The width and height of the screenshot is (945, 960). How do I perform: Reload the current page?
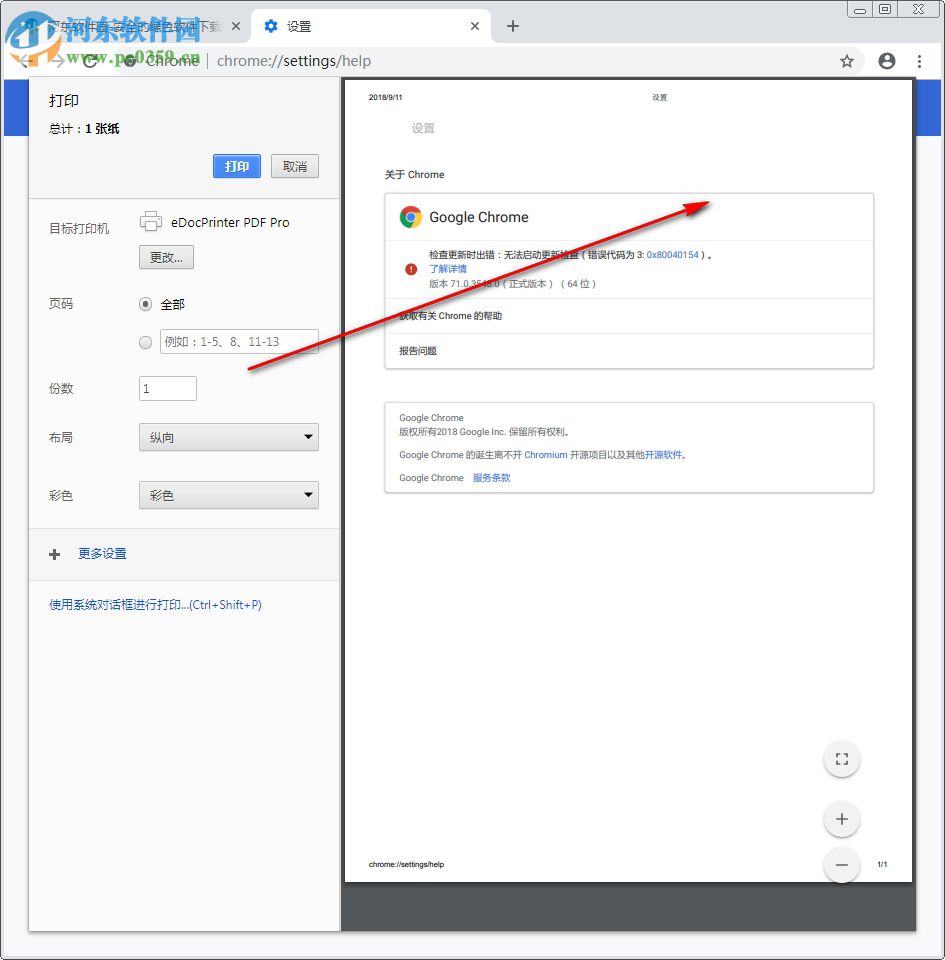(x=89, y=60)
